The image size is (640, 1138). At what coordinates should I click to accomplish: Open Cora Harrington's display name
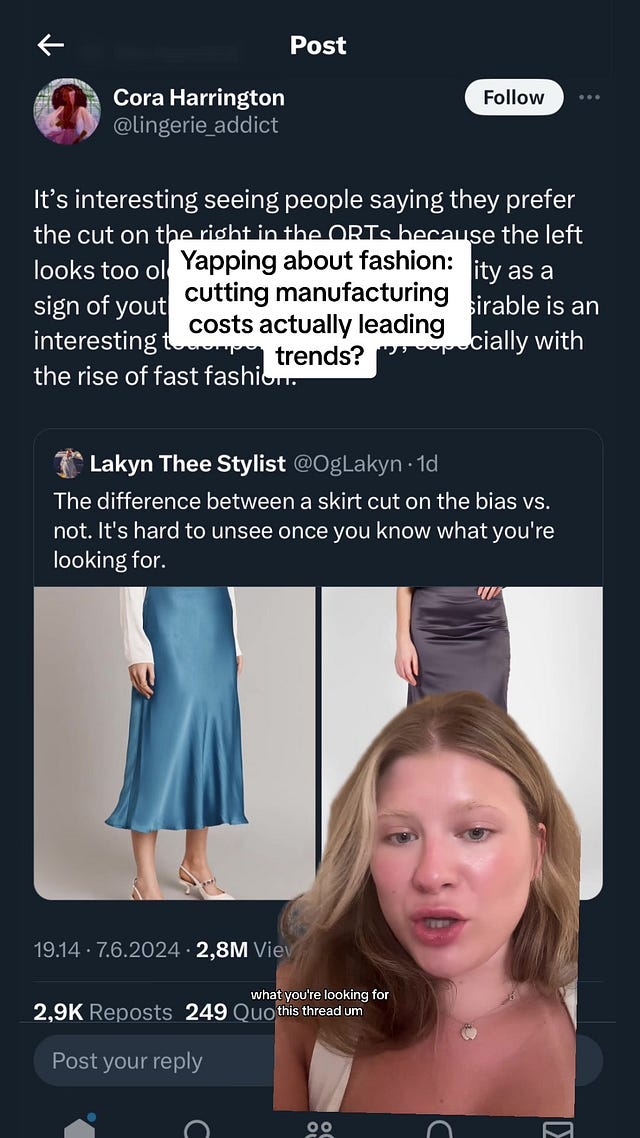pyautogui.click(x=198, y=97)
